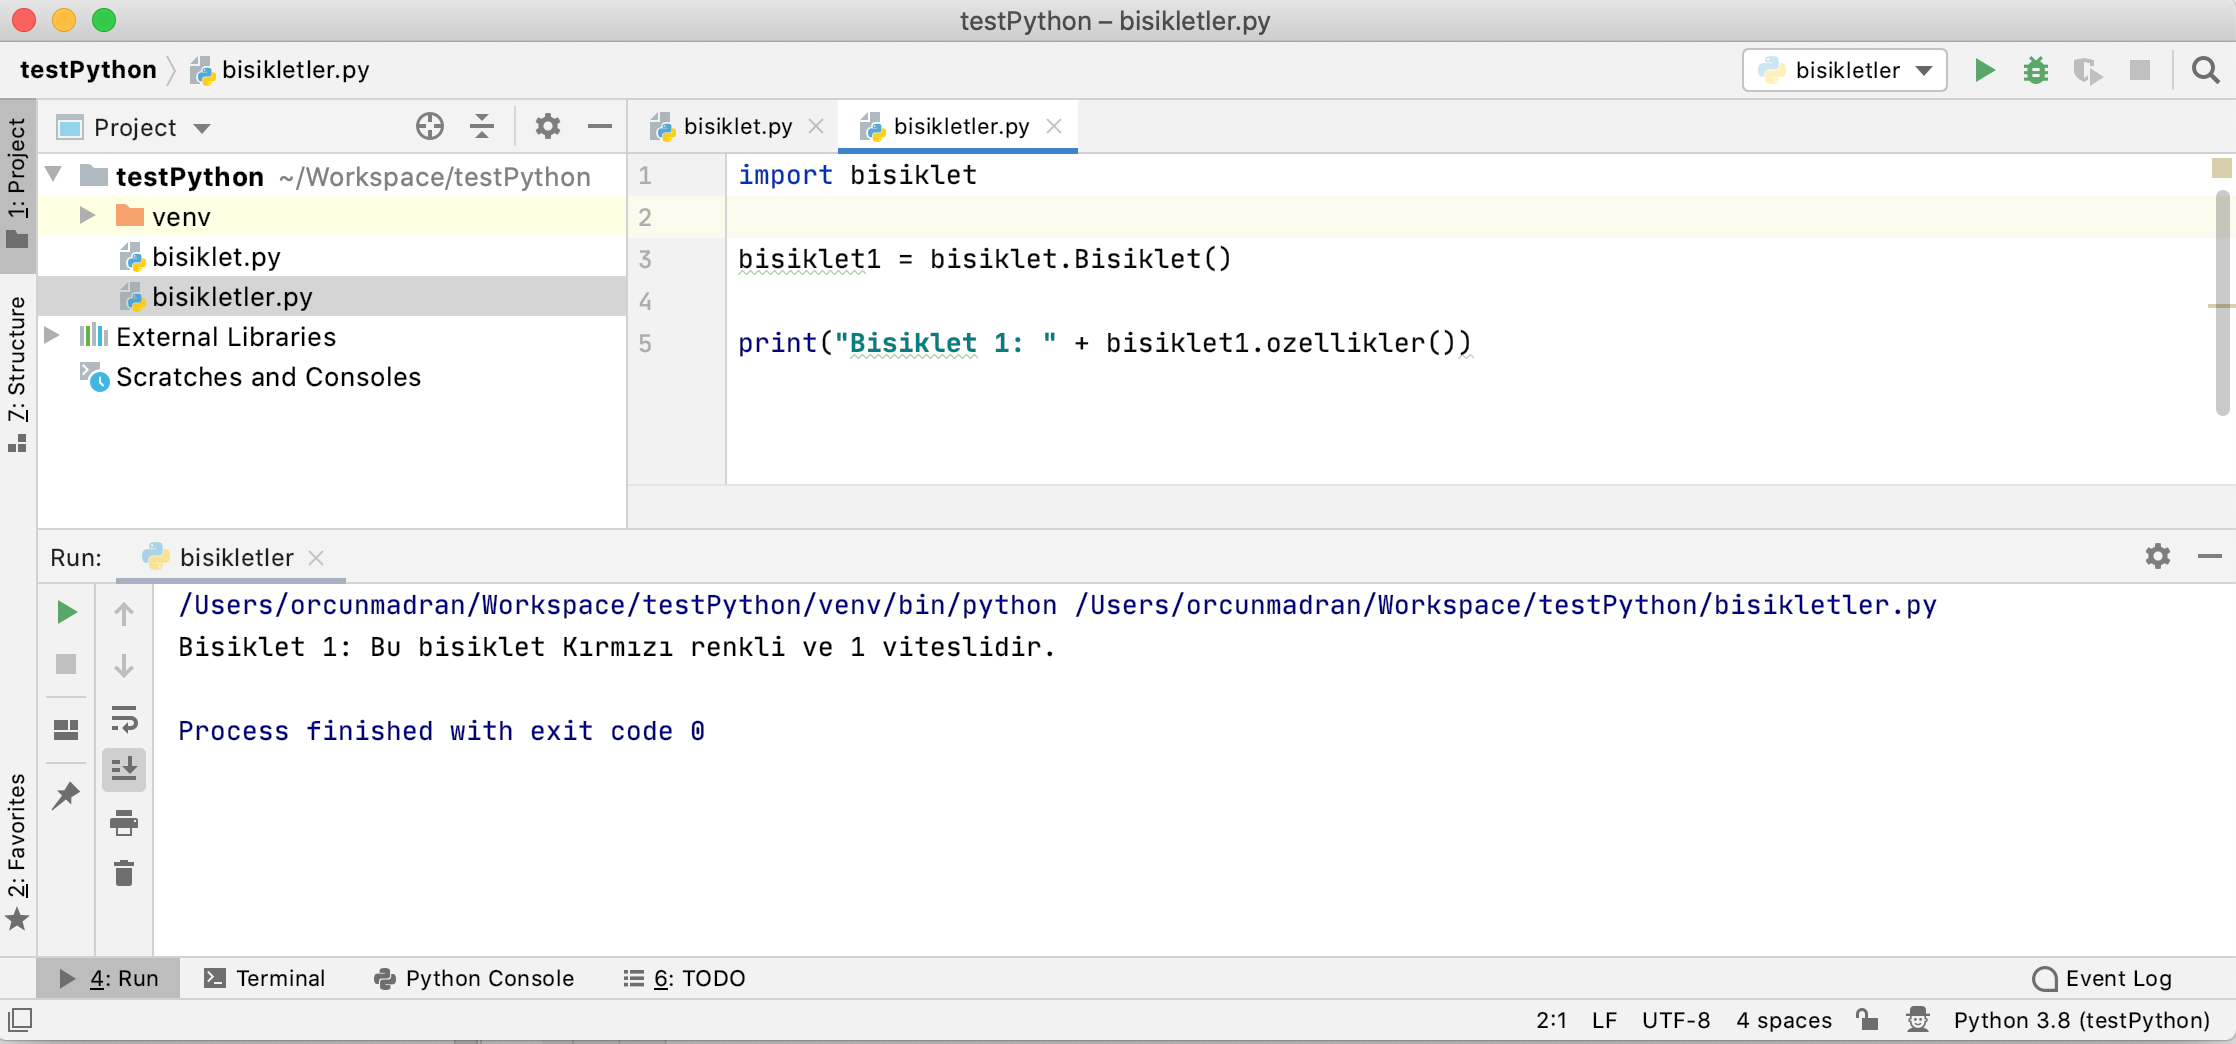Click the testPython breadcrumb

pyautogui.click(x=88, y=70)
